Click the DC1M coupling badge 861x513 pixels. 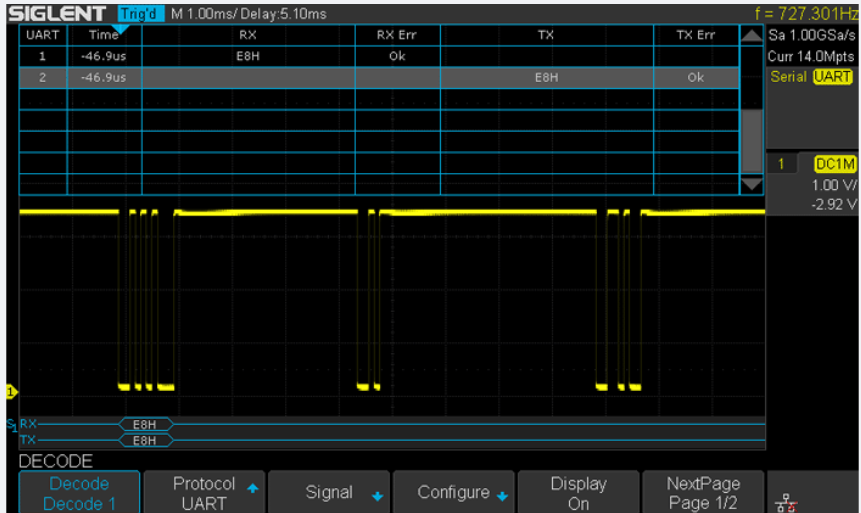pyautogui.click(x=835, y=164)
